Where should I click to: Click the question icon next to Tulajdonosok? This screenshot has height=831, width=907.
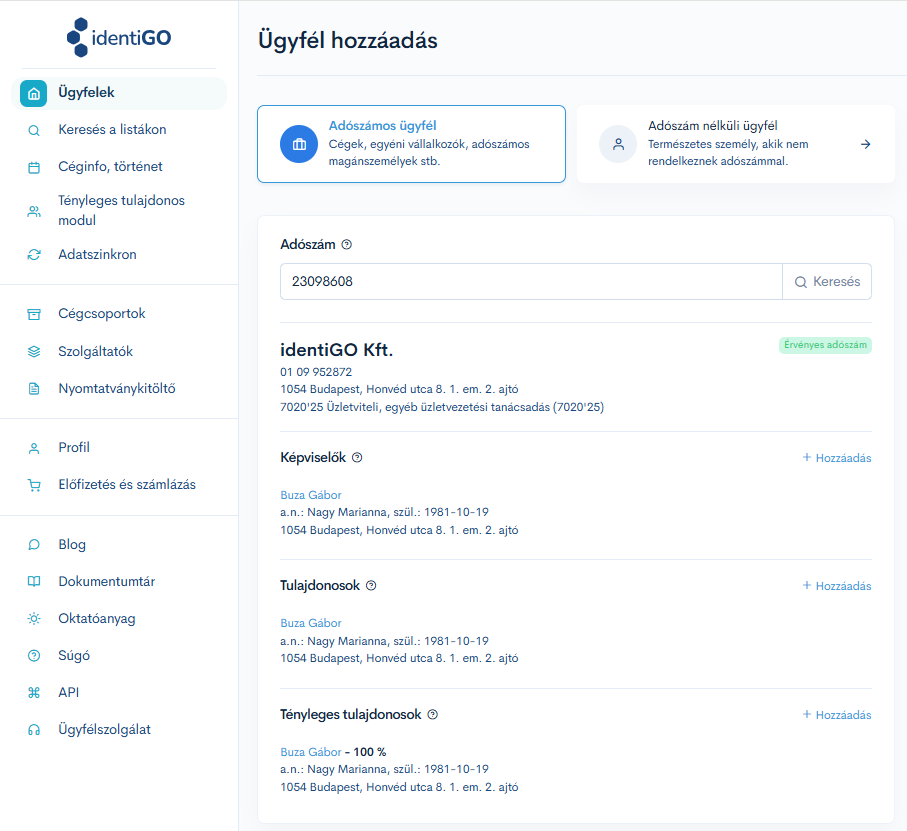pyautogui.click(x=371, y=585)
